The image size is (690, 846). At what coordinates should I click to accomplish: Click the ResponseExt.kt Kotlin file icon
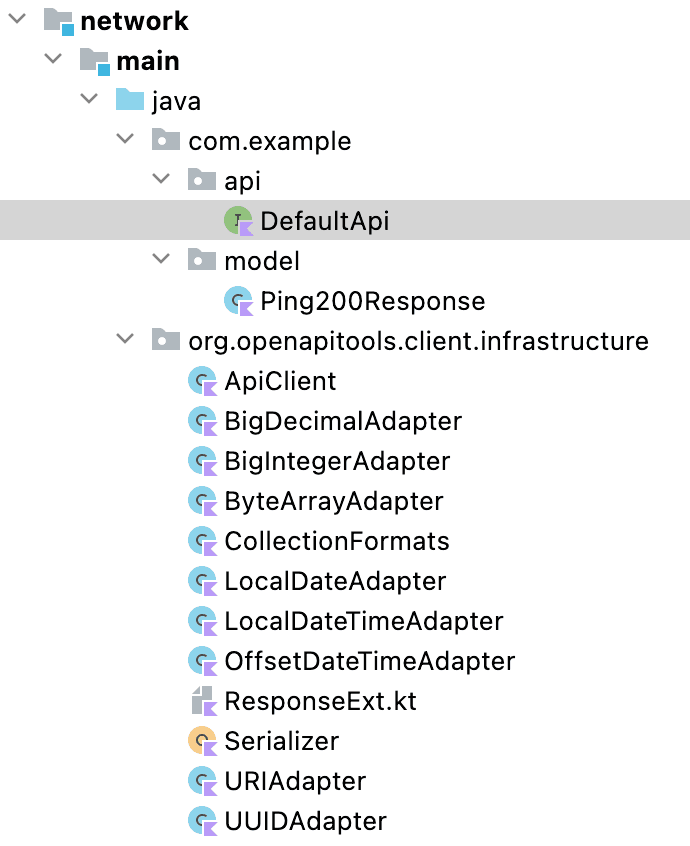(203, 701)
